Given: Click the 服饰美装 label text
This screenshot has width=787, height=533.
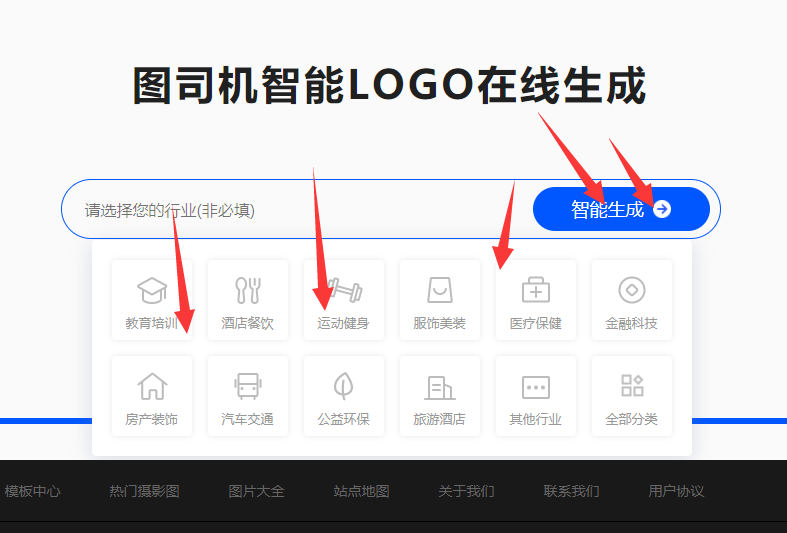Looking at the screenshot, I should (439, 323).
